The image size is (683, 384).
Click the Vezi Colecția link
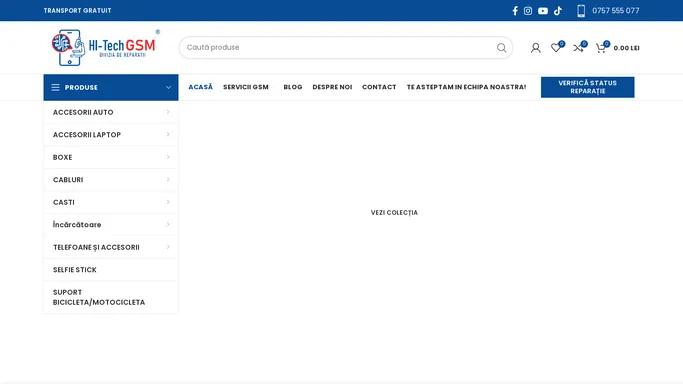click(394, 212)
